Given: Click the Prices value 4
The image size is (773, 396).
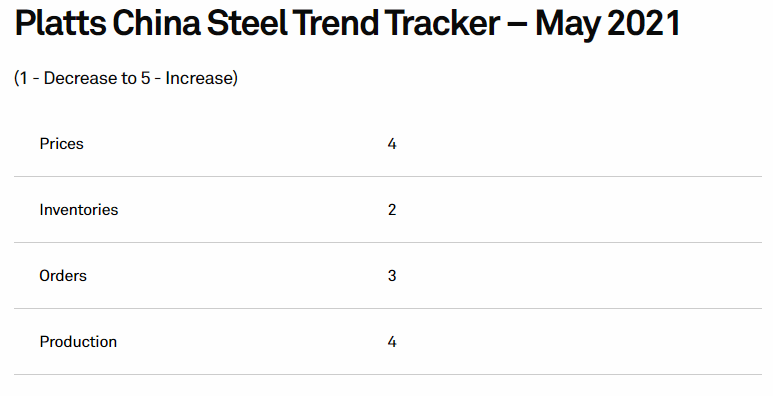Looking at the screenshot, I should point(392,144).
